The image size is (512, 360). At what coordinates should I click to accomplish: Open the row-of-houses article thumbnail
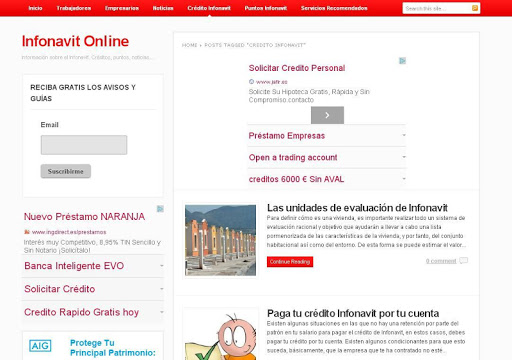(221, 240)
